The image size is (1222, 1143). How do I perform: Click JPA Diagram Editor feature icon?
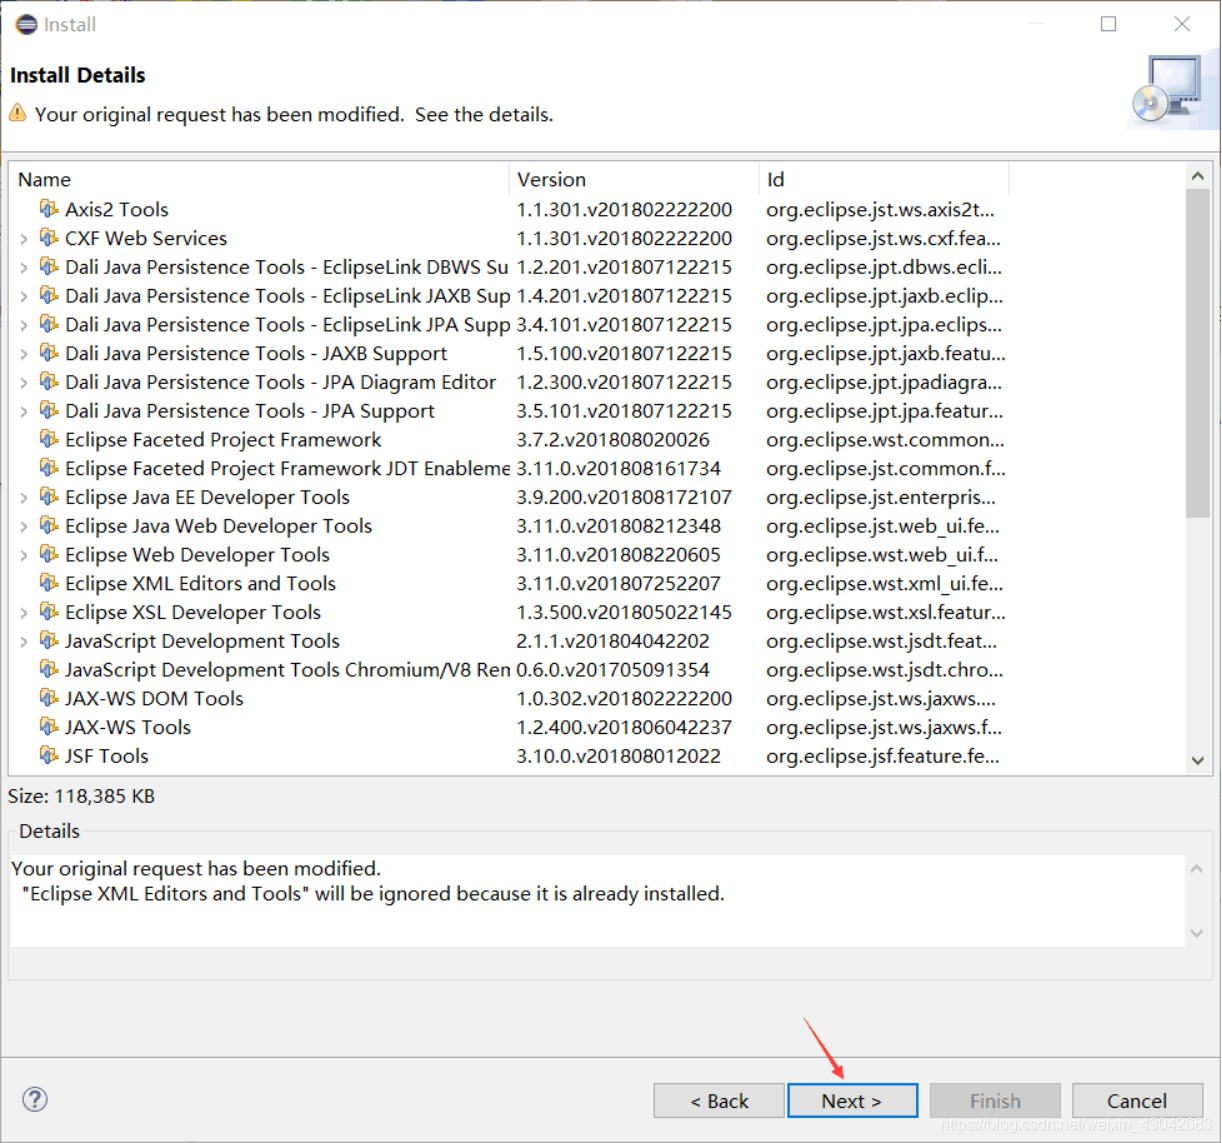(48, 381)
